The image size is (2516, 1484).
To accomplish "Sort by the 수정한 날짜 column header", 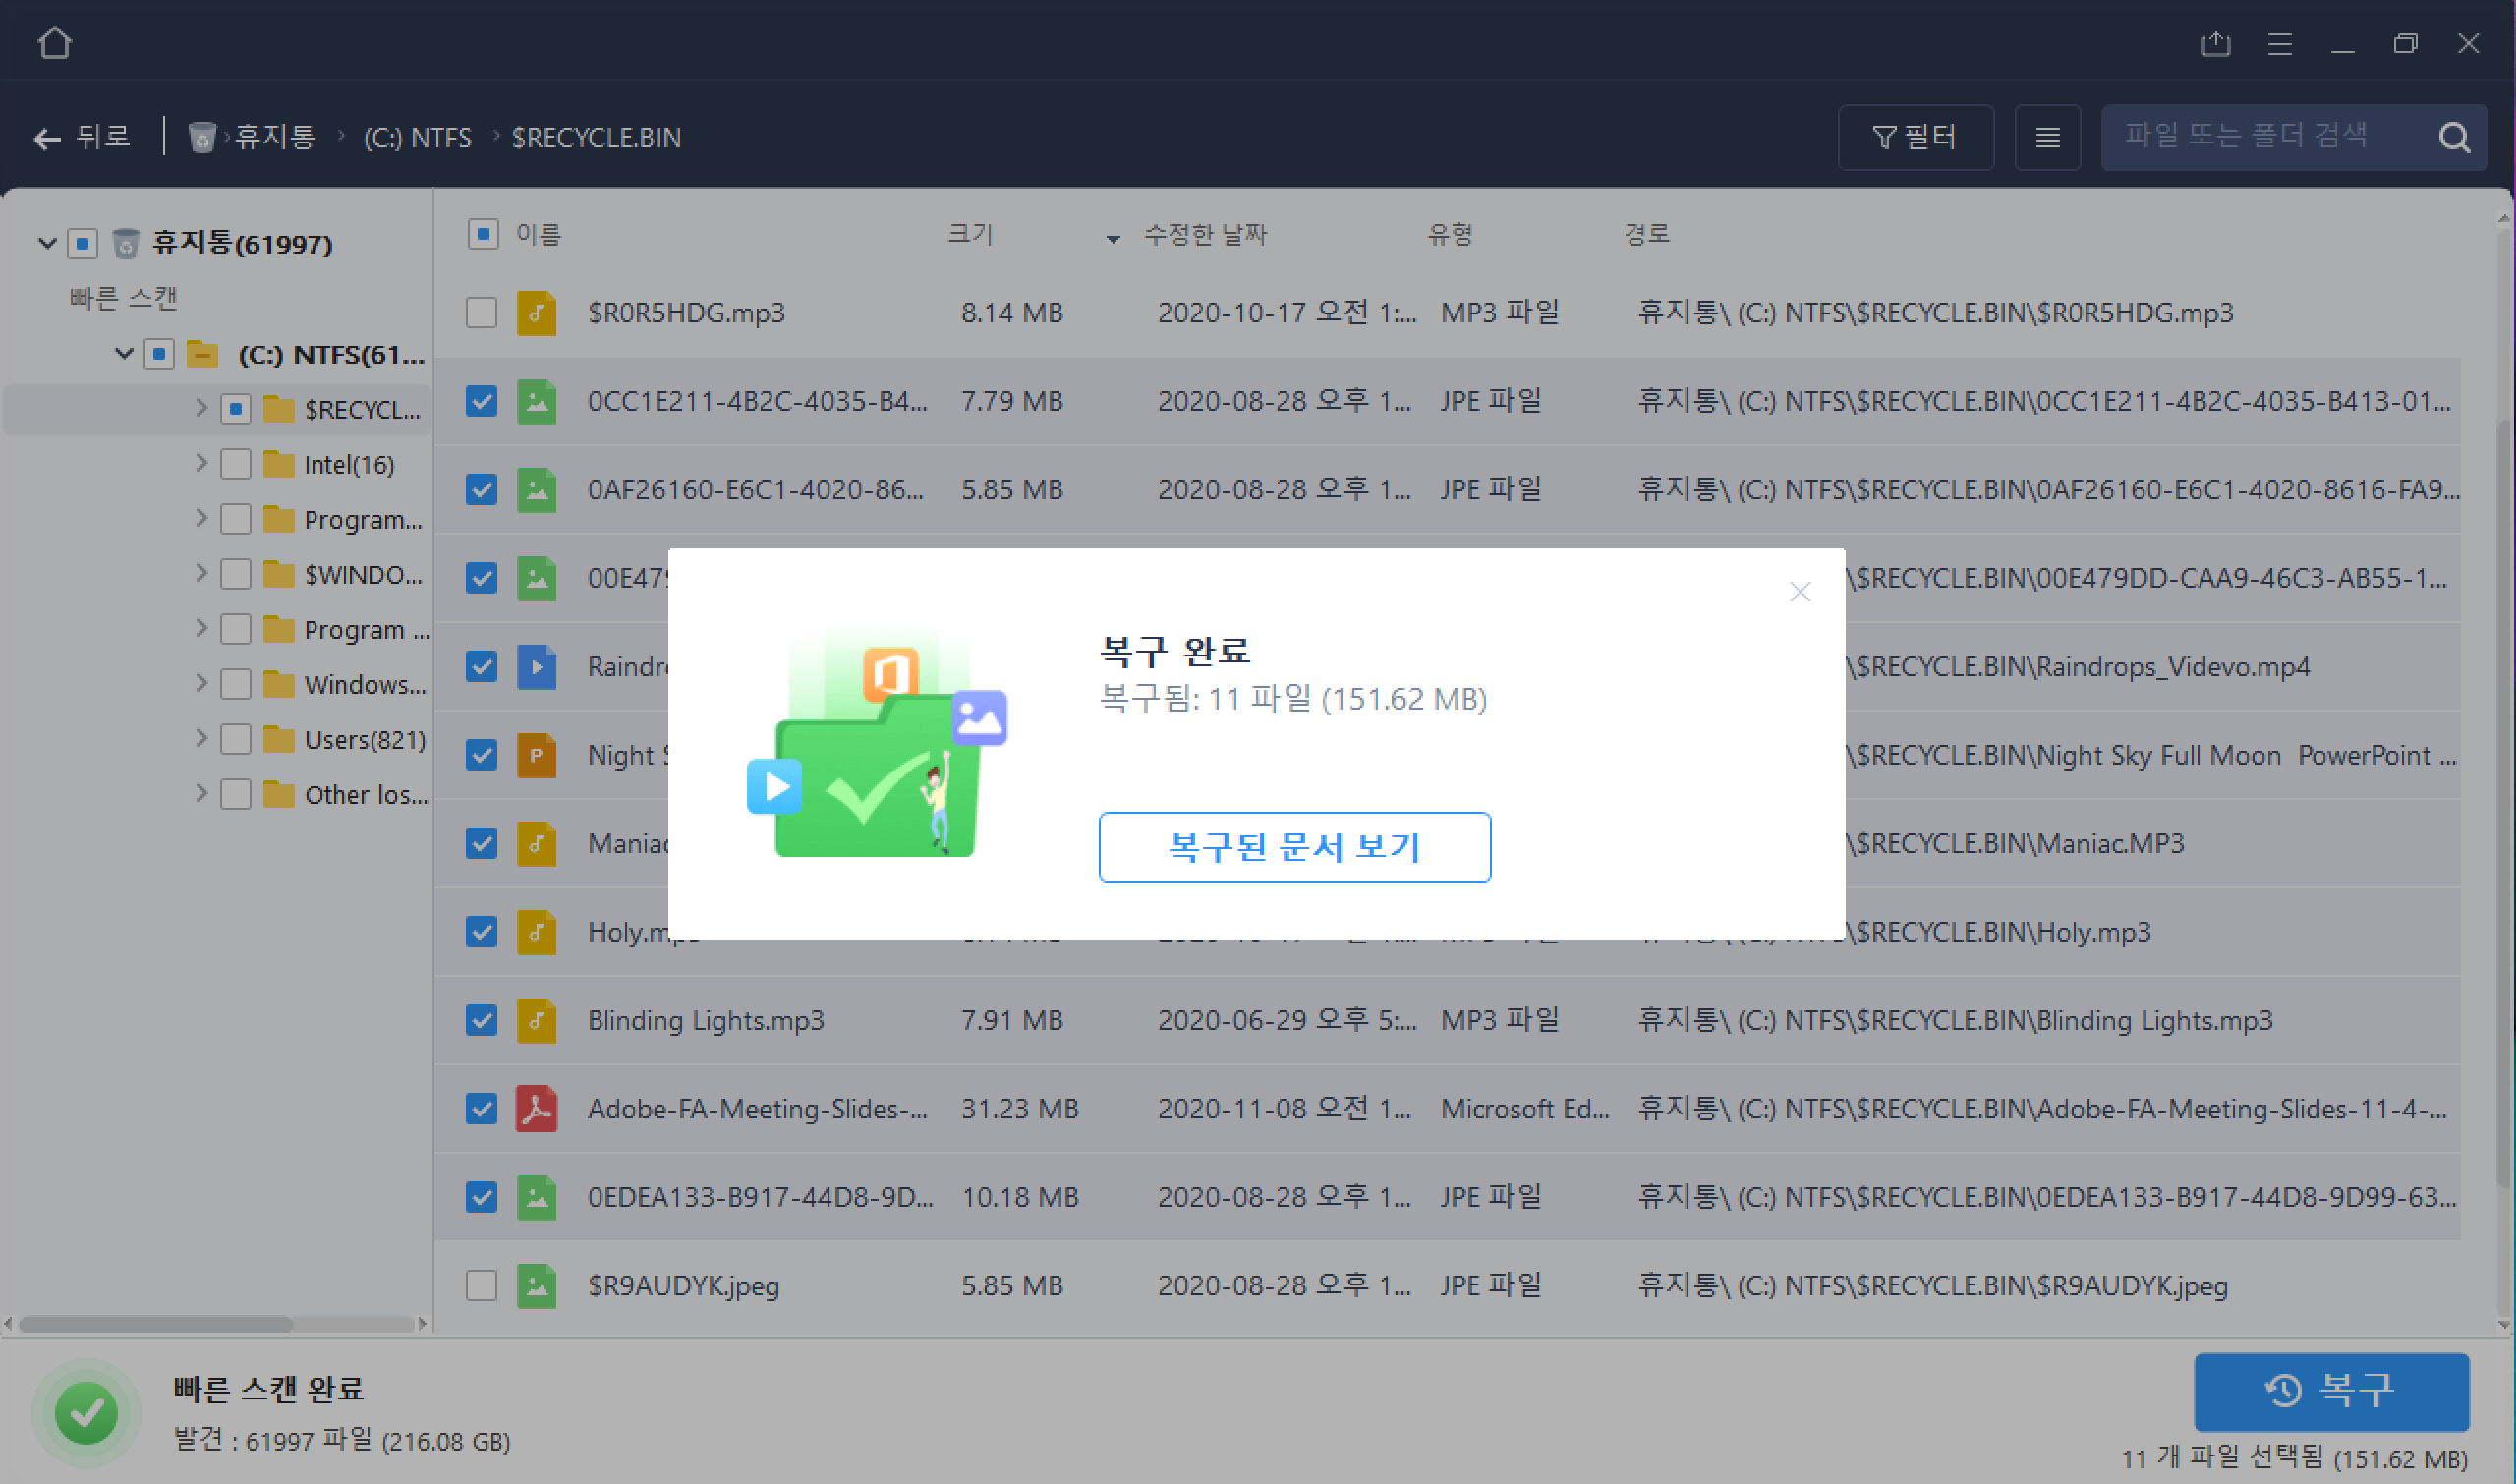I will (x=1204, y=235).
